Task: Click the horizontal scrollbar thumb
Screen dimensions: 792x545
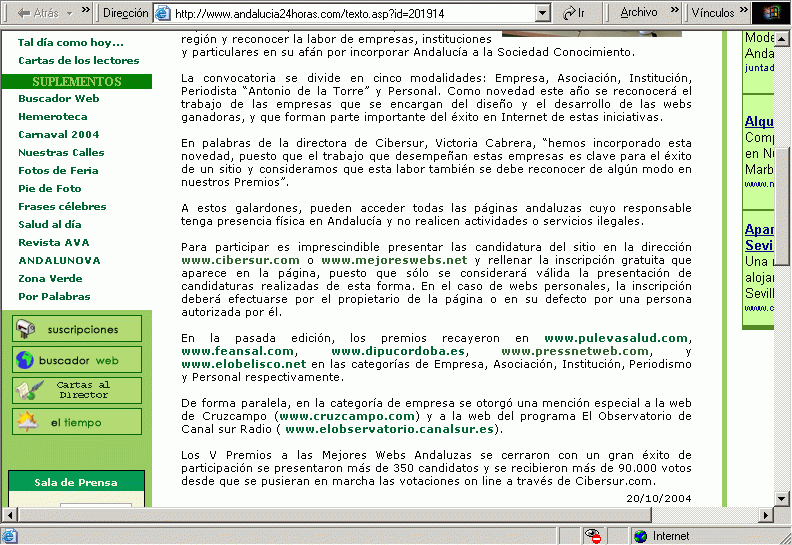Action: tap(335, 515)
